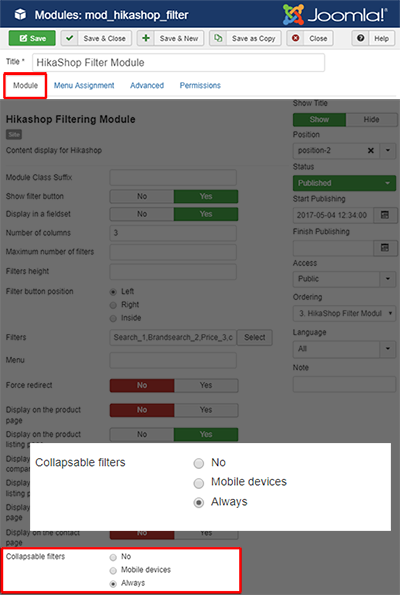Set Display on product page to Yes
Image resolution: width=400 pixels, height=595 pixels.
point(206,410)
